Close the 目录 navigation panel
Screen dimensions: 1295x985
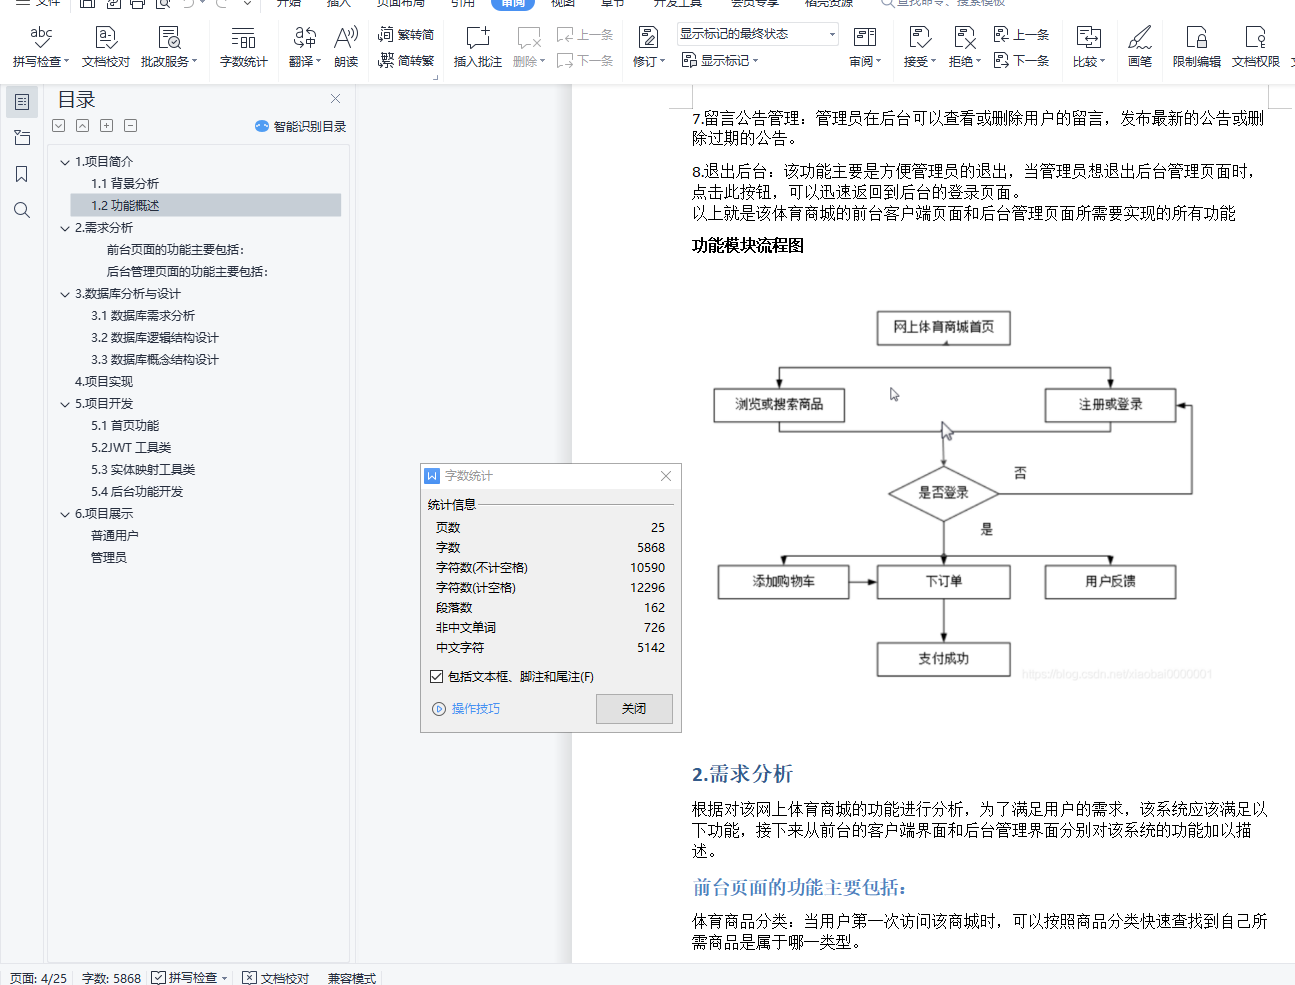(x=335, y=98)
